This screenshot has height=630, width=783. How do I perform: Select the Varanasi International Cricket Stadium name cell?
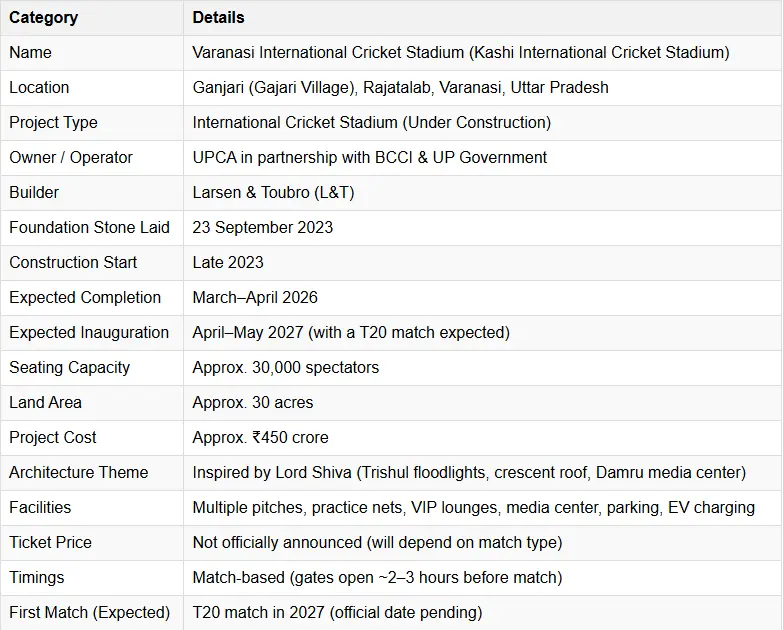point(461,52)
